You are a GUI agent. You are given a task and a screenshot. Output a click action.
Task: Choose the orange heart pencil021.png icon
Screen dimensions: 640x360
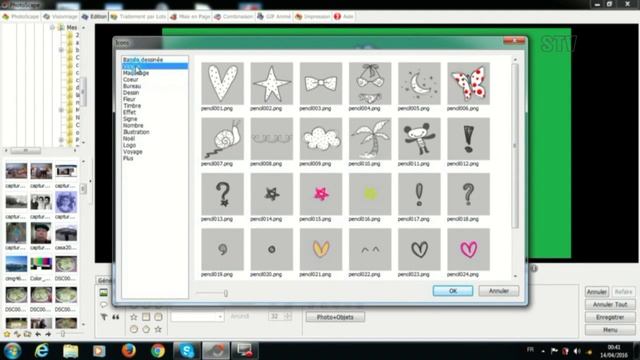[321, 249]
